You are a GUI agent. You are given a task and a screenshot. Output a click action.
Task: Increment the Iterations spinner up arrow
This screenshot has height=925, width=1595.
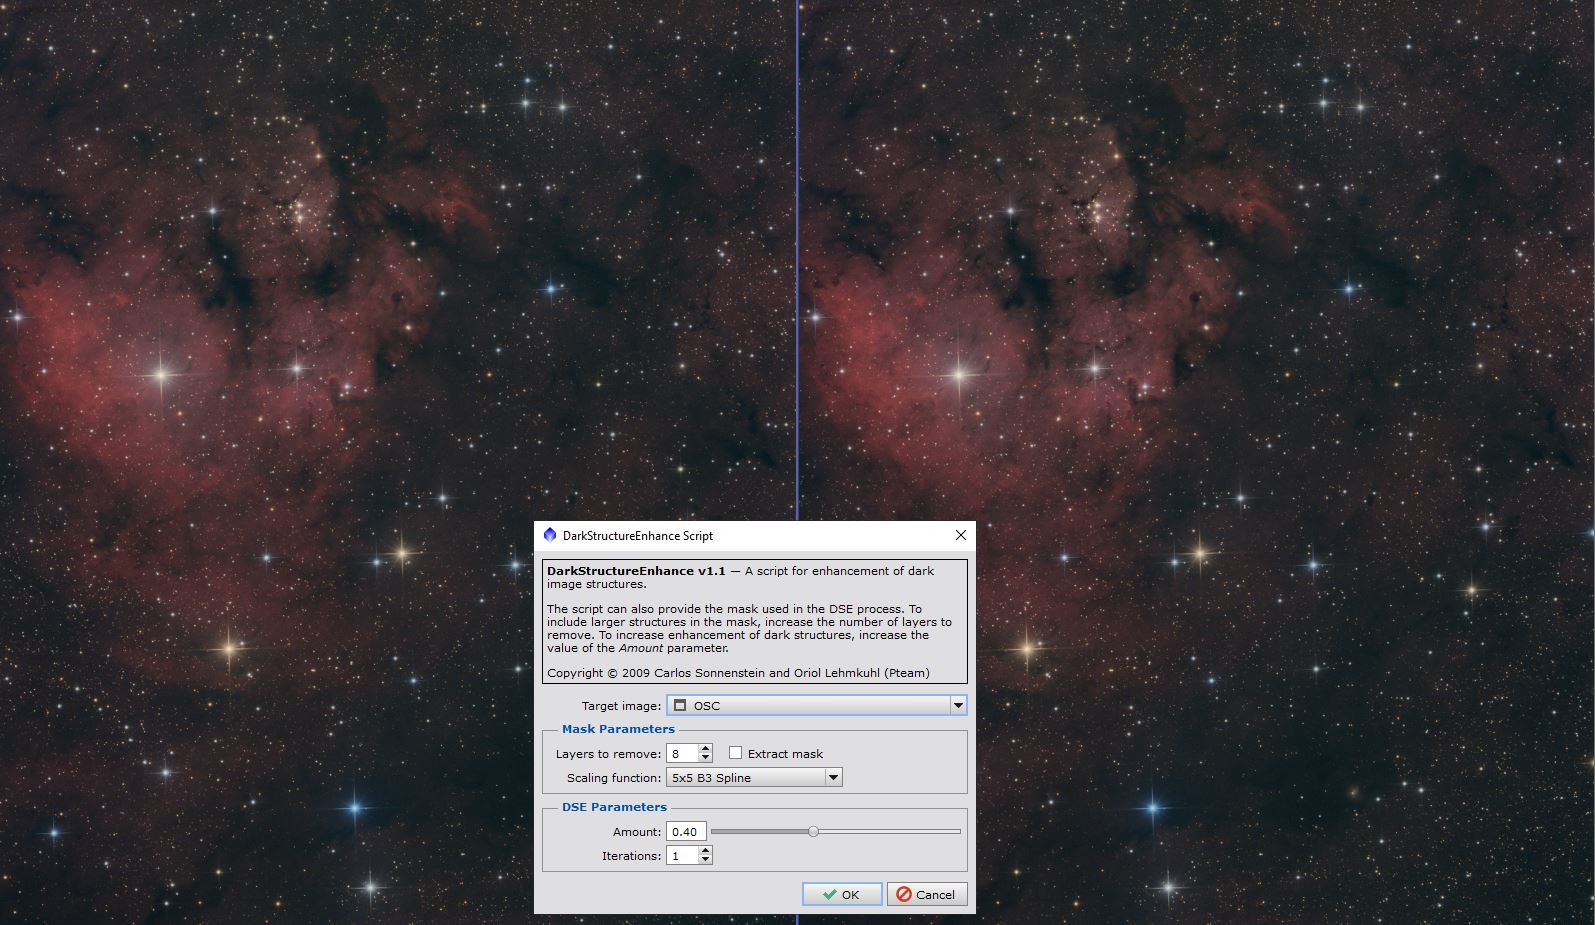(706, 851)
